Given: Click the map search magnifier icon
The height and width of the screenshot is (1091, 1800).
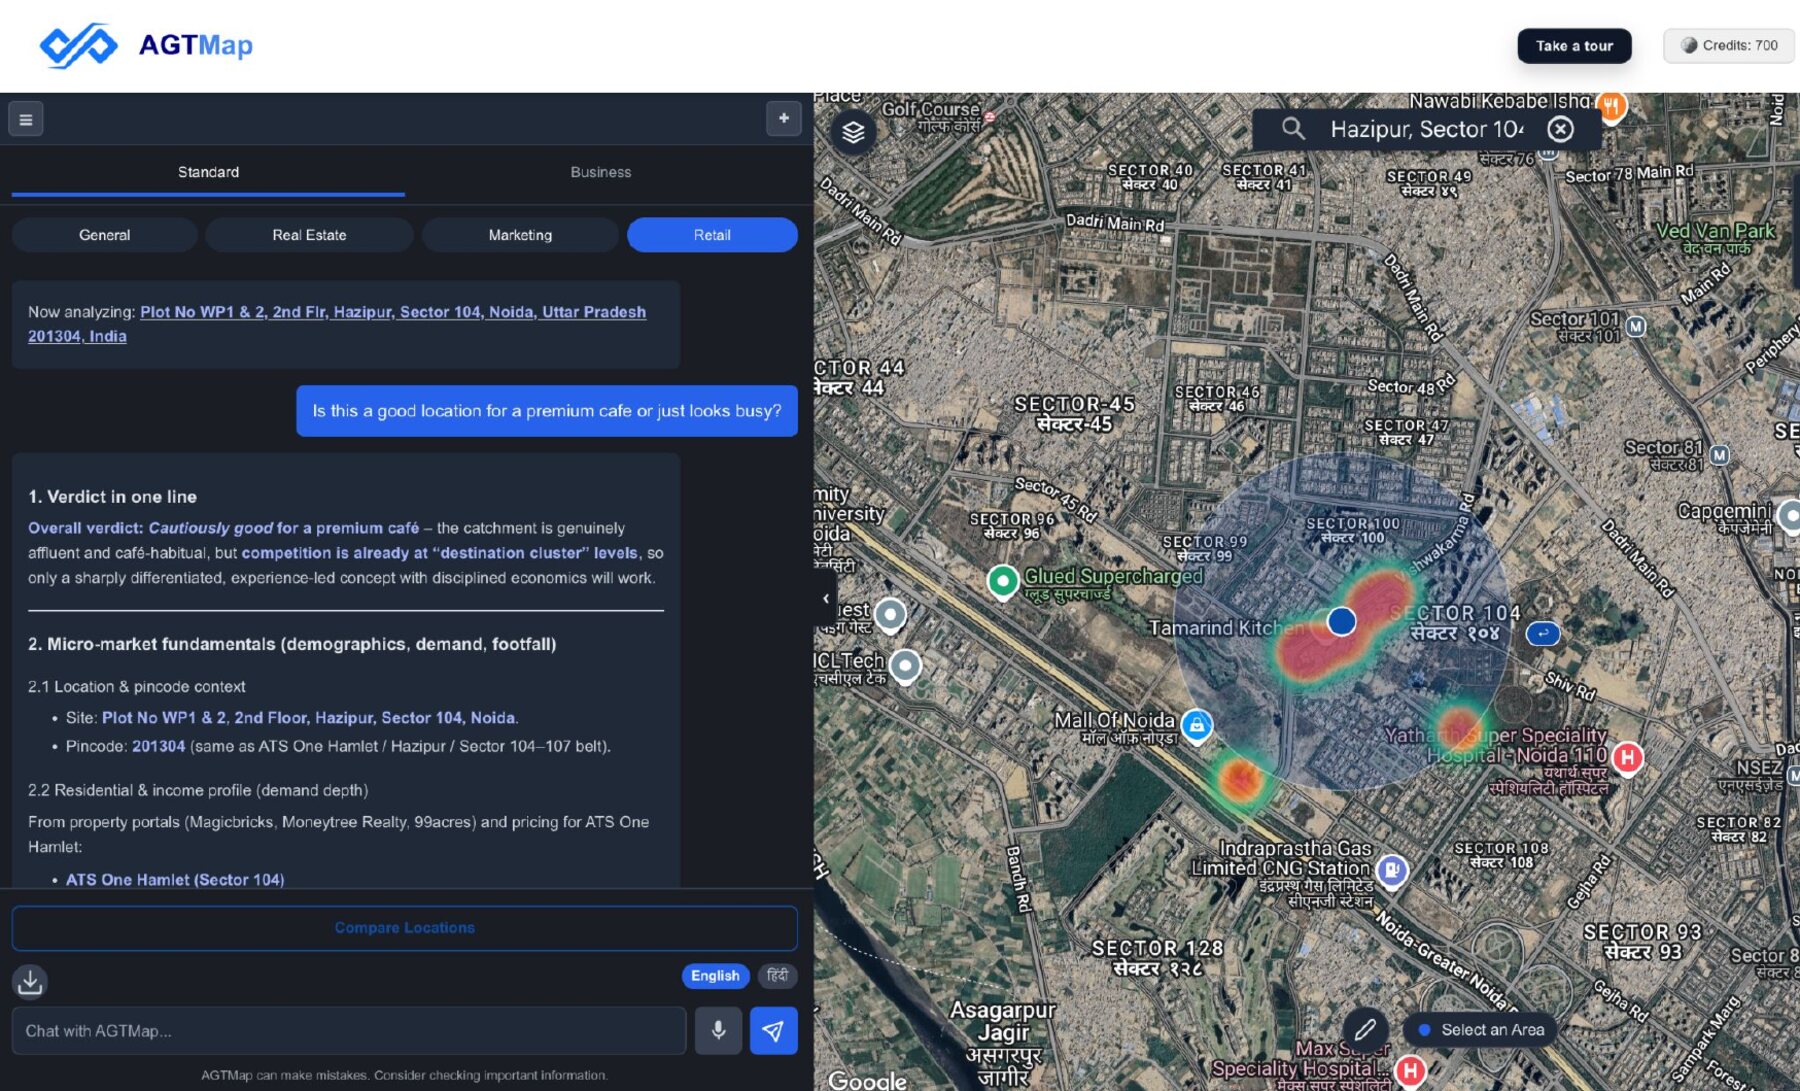Looking at the screenshot, I should point(1293,129).
